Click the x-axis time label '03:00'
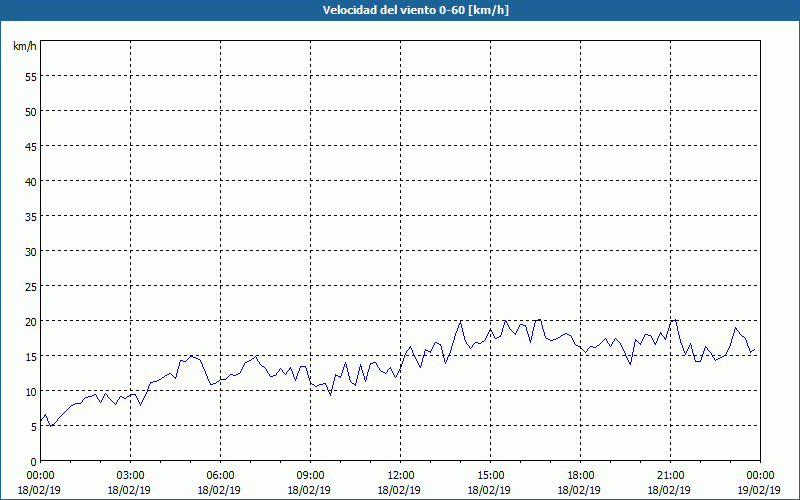800x500 pixels. pyautogui.click(x=131, y=476)
